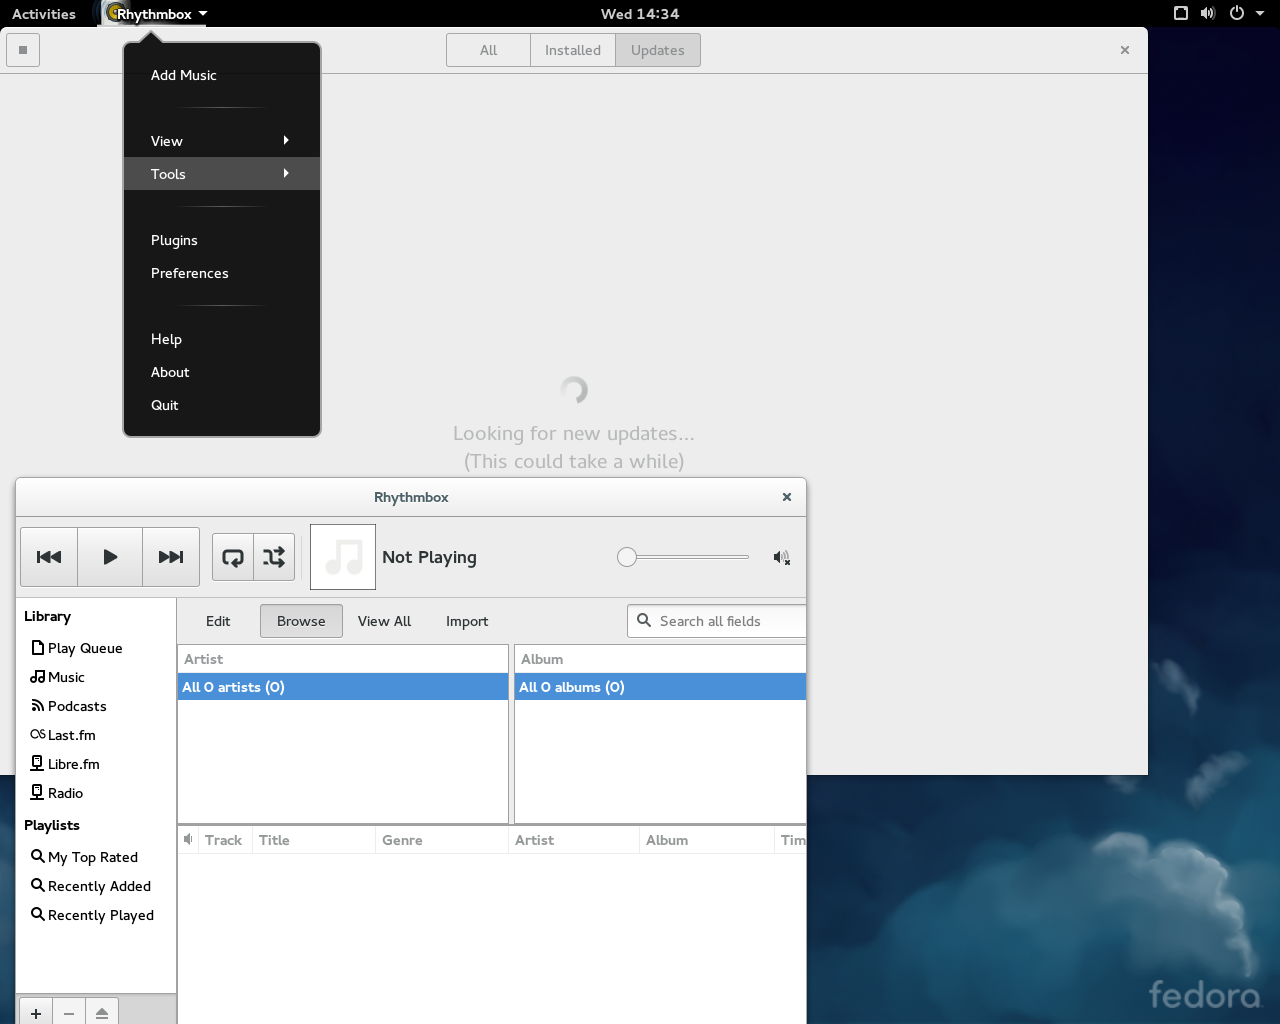
Task: Click the Import button
Action: coord(467,621)
